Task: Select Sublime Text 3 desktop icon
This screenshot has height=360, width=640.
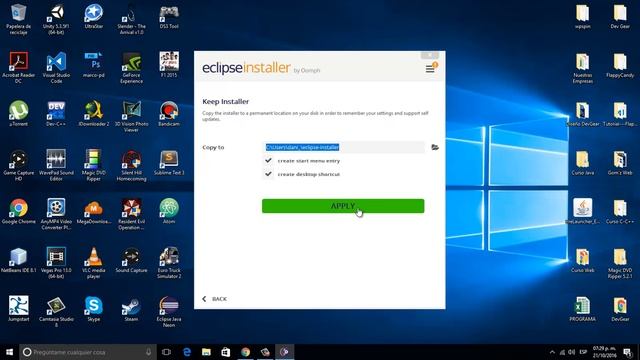Action: tap(169, 162)
